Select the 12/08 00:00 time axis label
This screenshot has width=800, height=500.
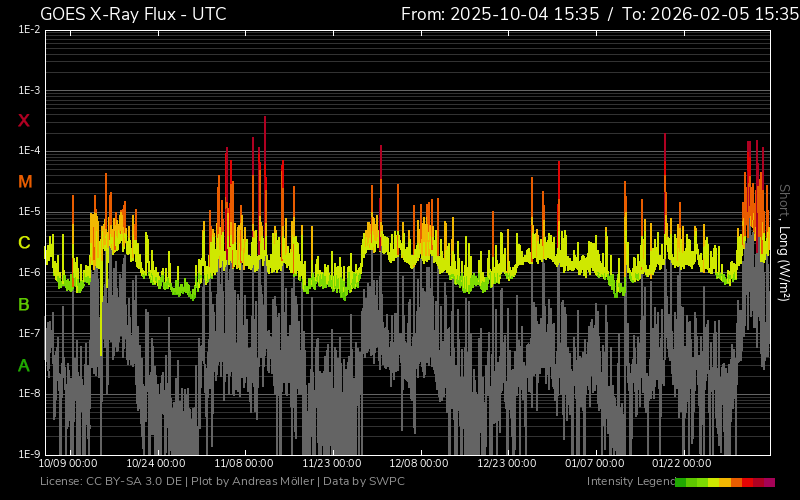point(419,464)
